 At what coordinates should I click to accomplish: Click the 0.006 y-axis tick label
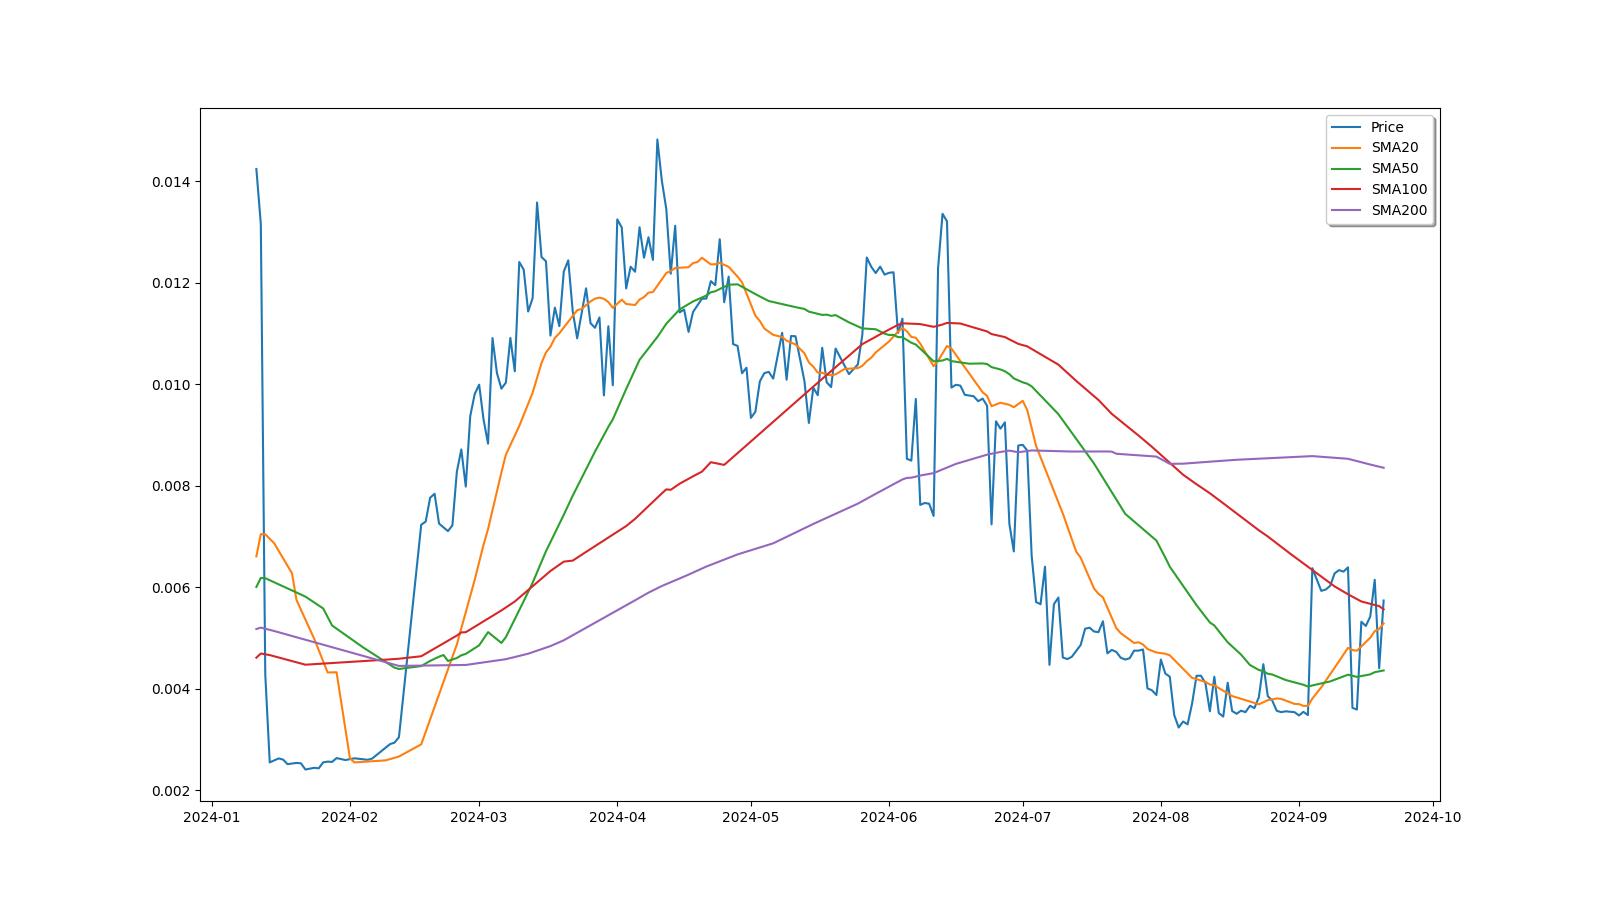tap(170, 588)
